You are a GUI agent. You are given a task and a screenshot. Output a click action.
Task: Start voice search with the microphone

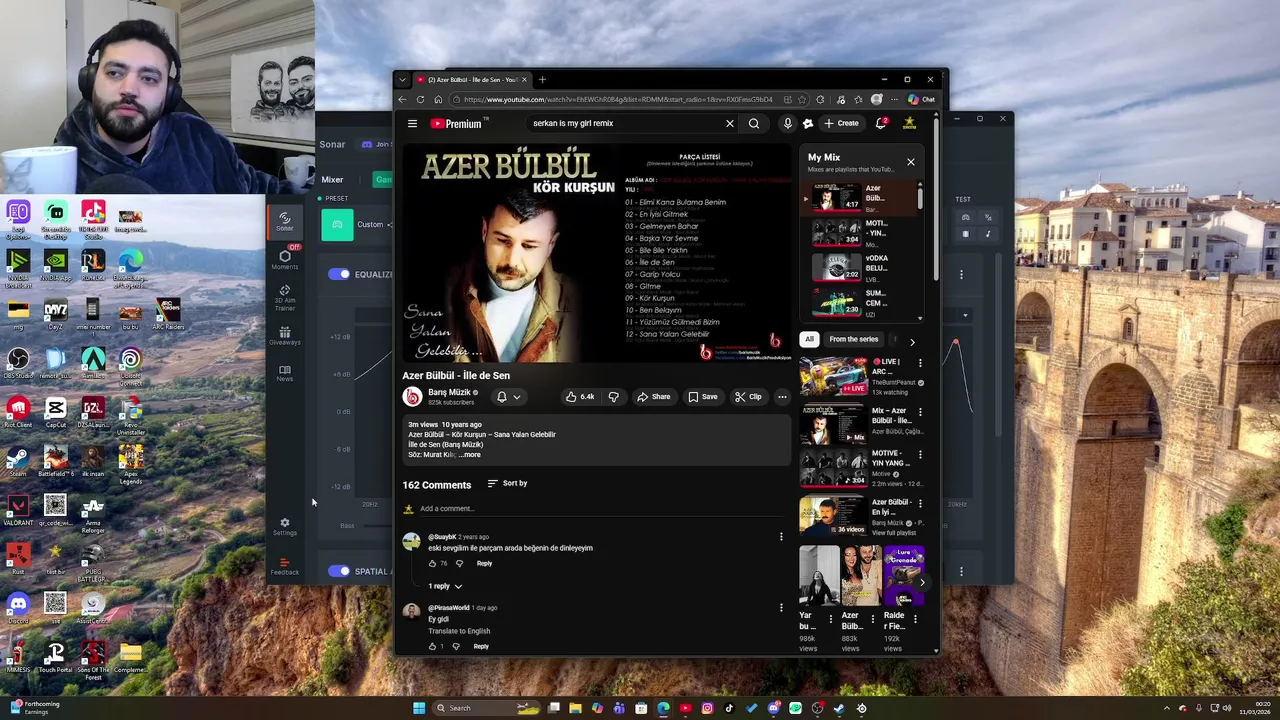click(x=788, y=123)
